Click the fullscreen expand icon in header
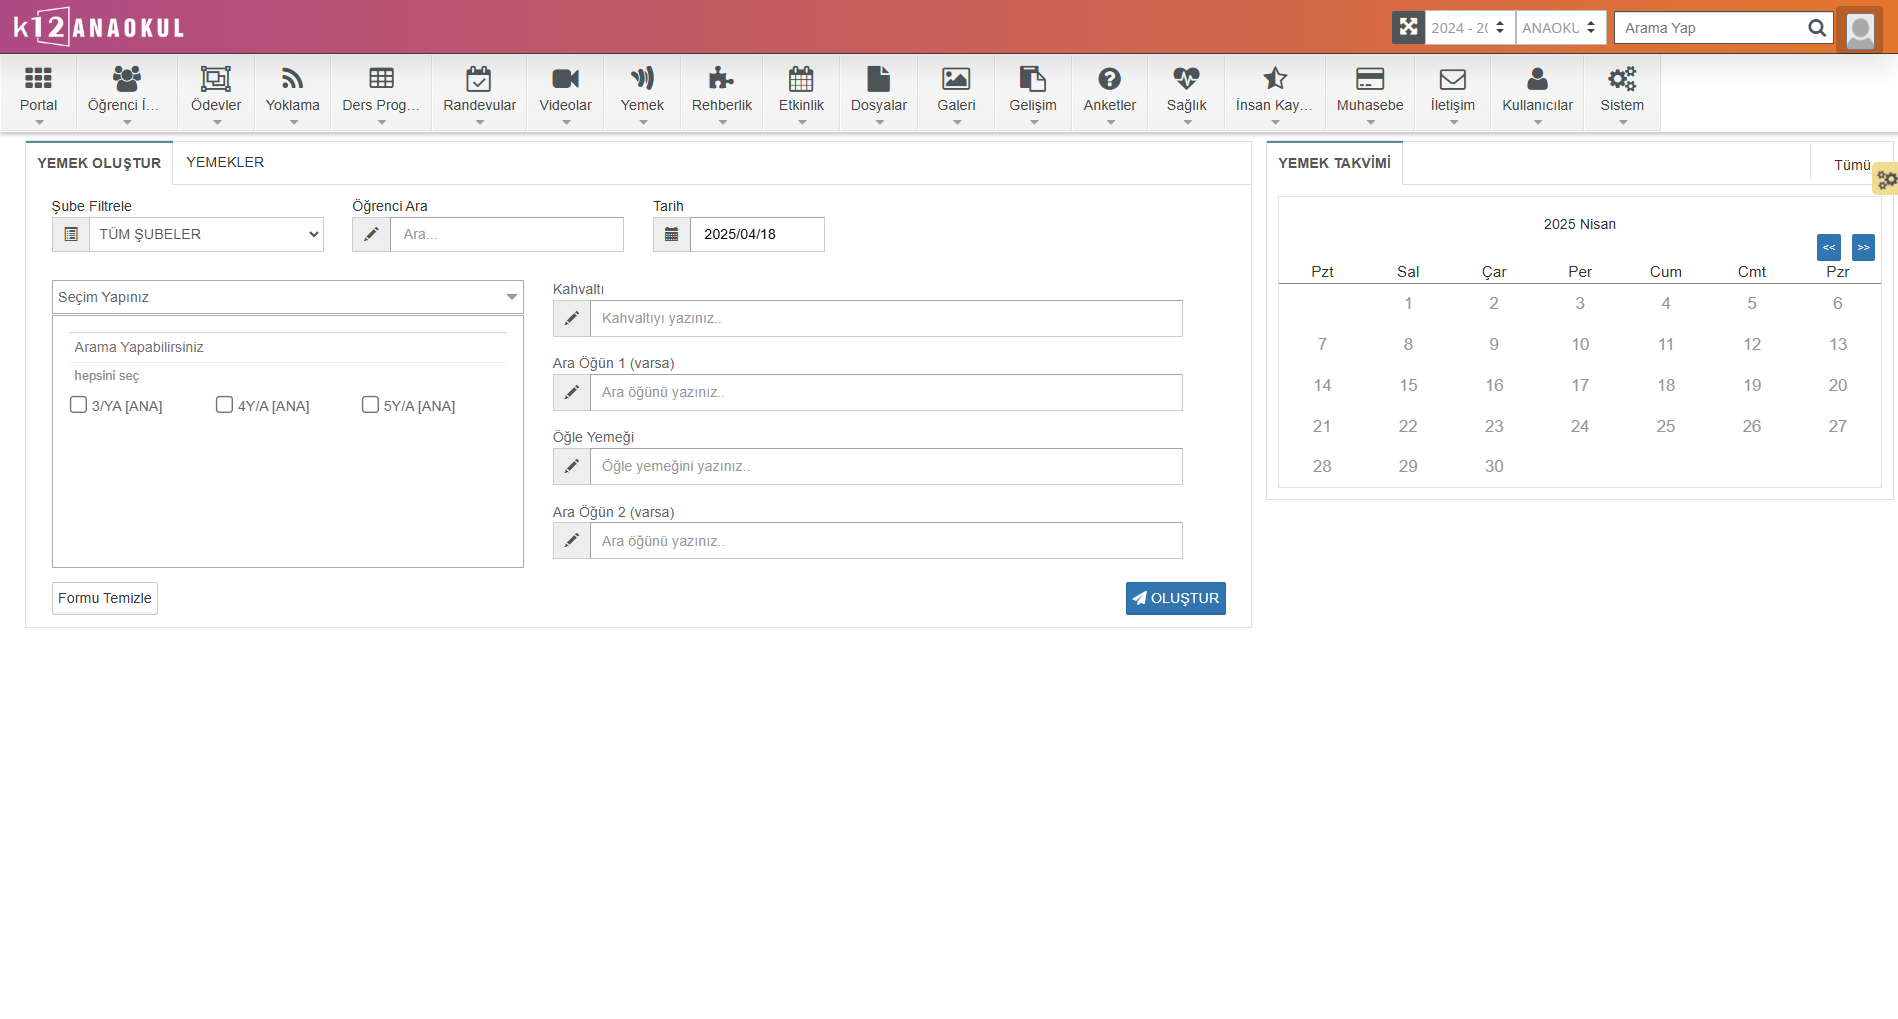Viewport: 1898px width, 1019px height. pyautogui.click(x=1408, y=27)
